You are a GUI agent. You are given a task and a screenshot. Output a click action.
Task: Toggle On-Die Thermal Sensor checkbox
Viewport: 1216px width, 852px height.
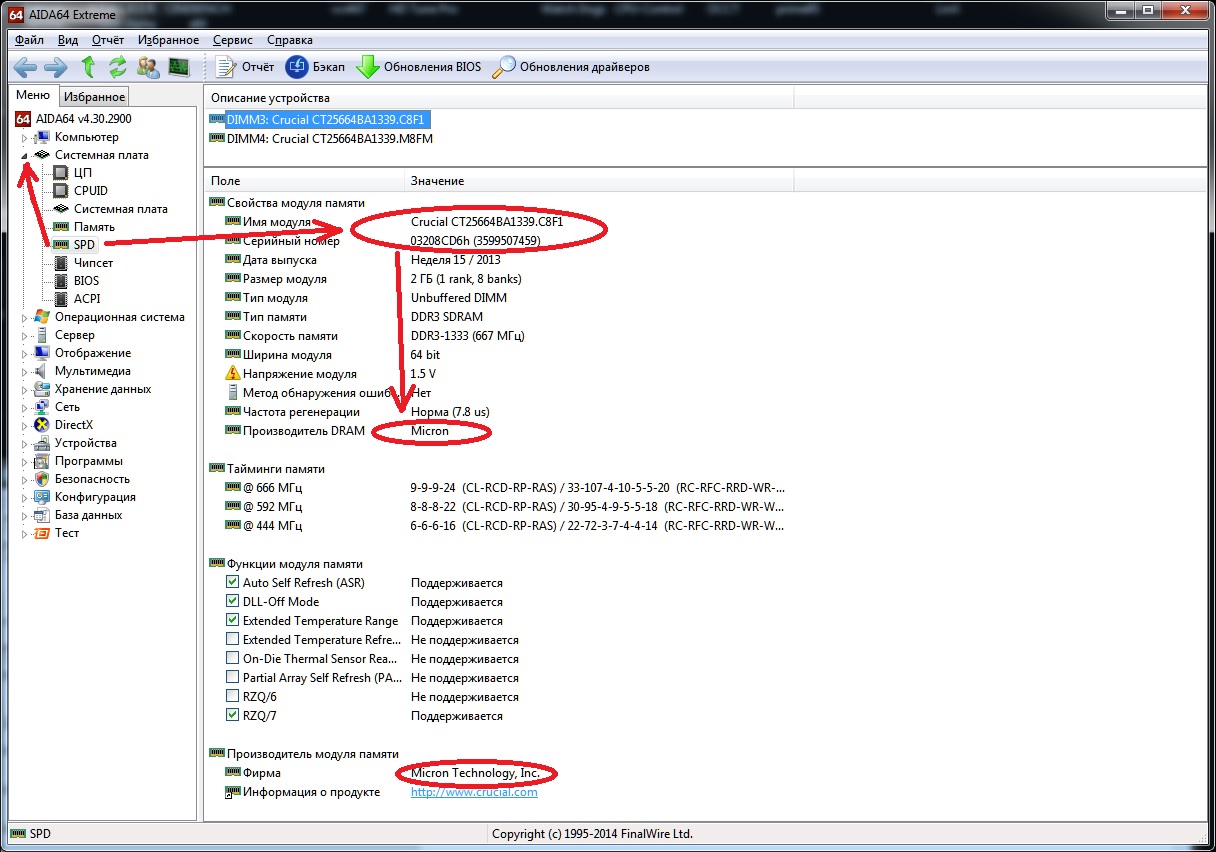(233, 659)
